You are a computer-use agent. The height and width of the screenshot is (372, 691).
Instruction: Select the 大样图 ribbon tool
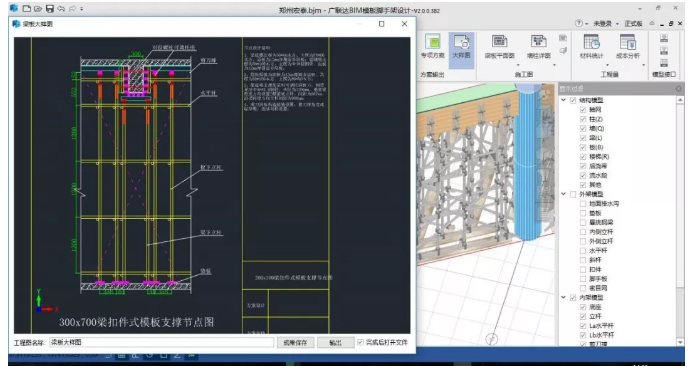(x=461, y=47)
